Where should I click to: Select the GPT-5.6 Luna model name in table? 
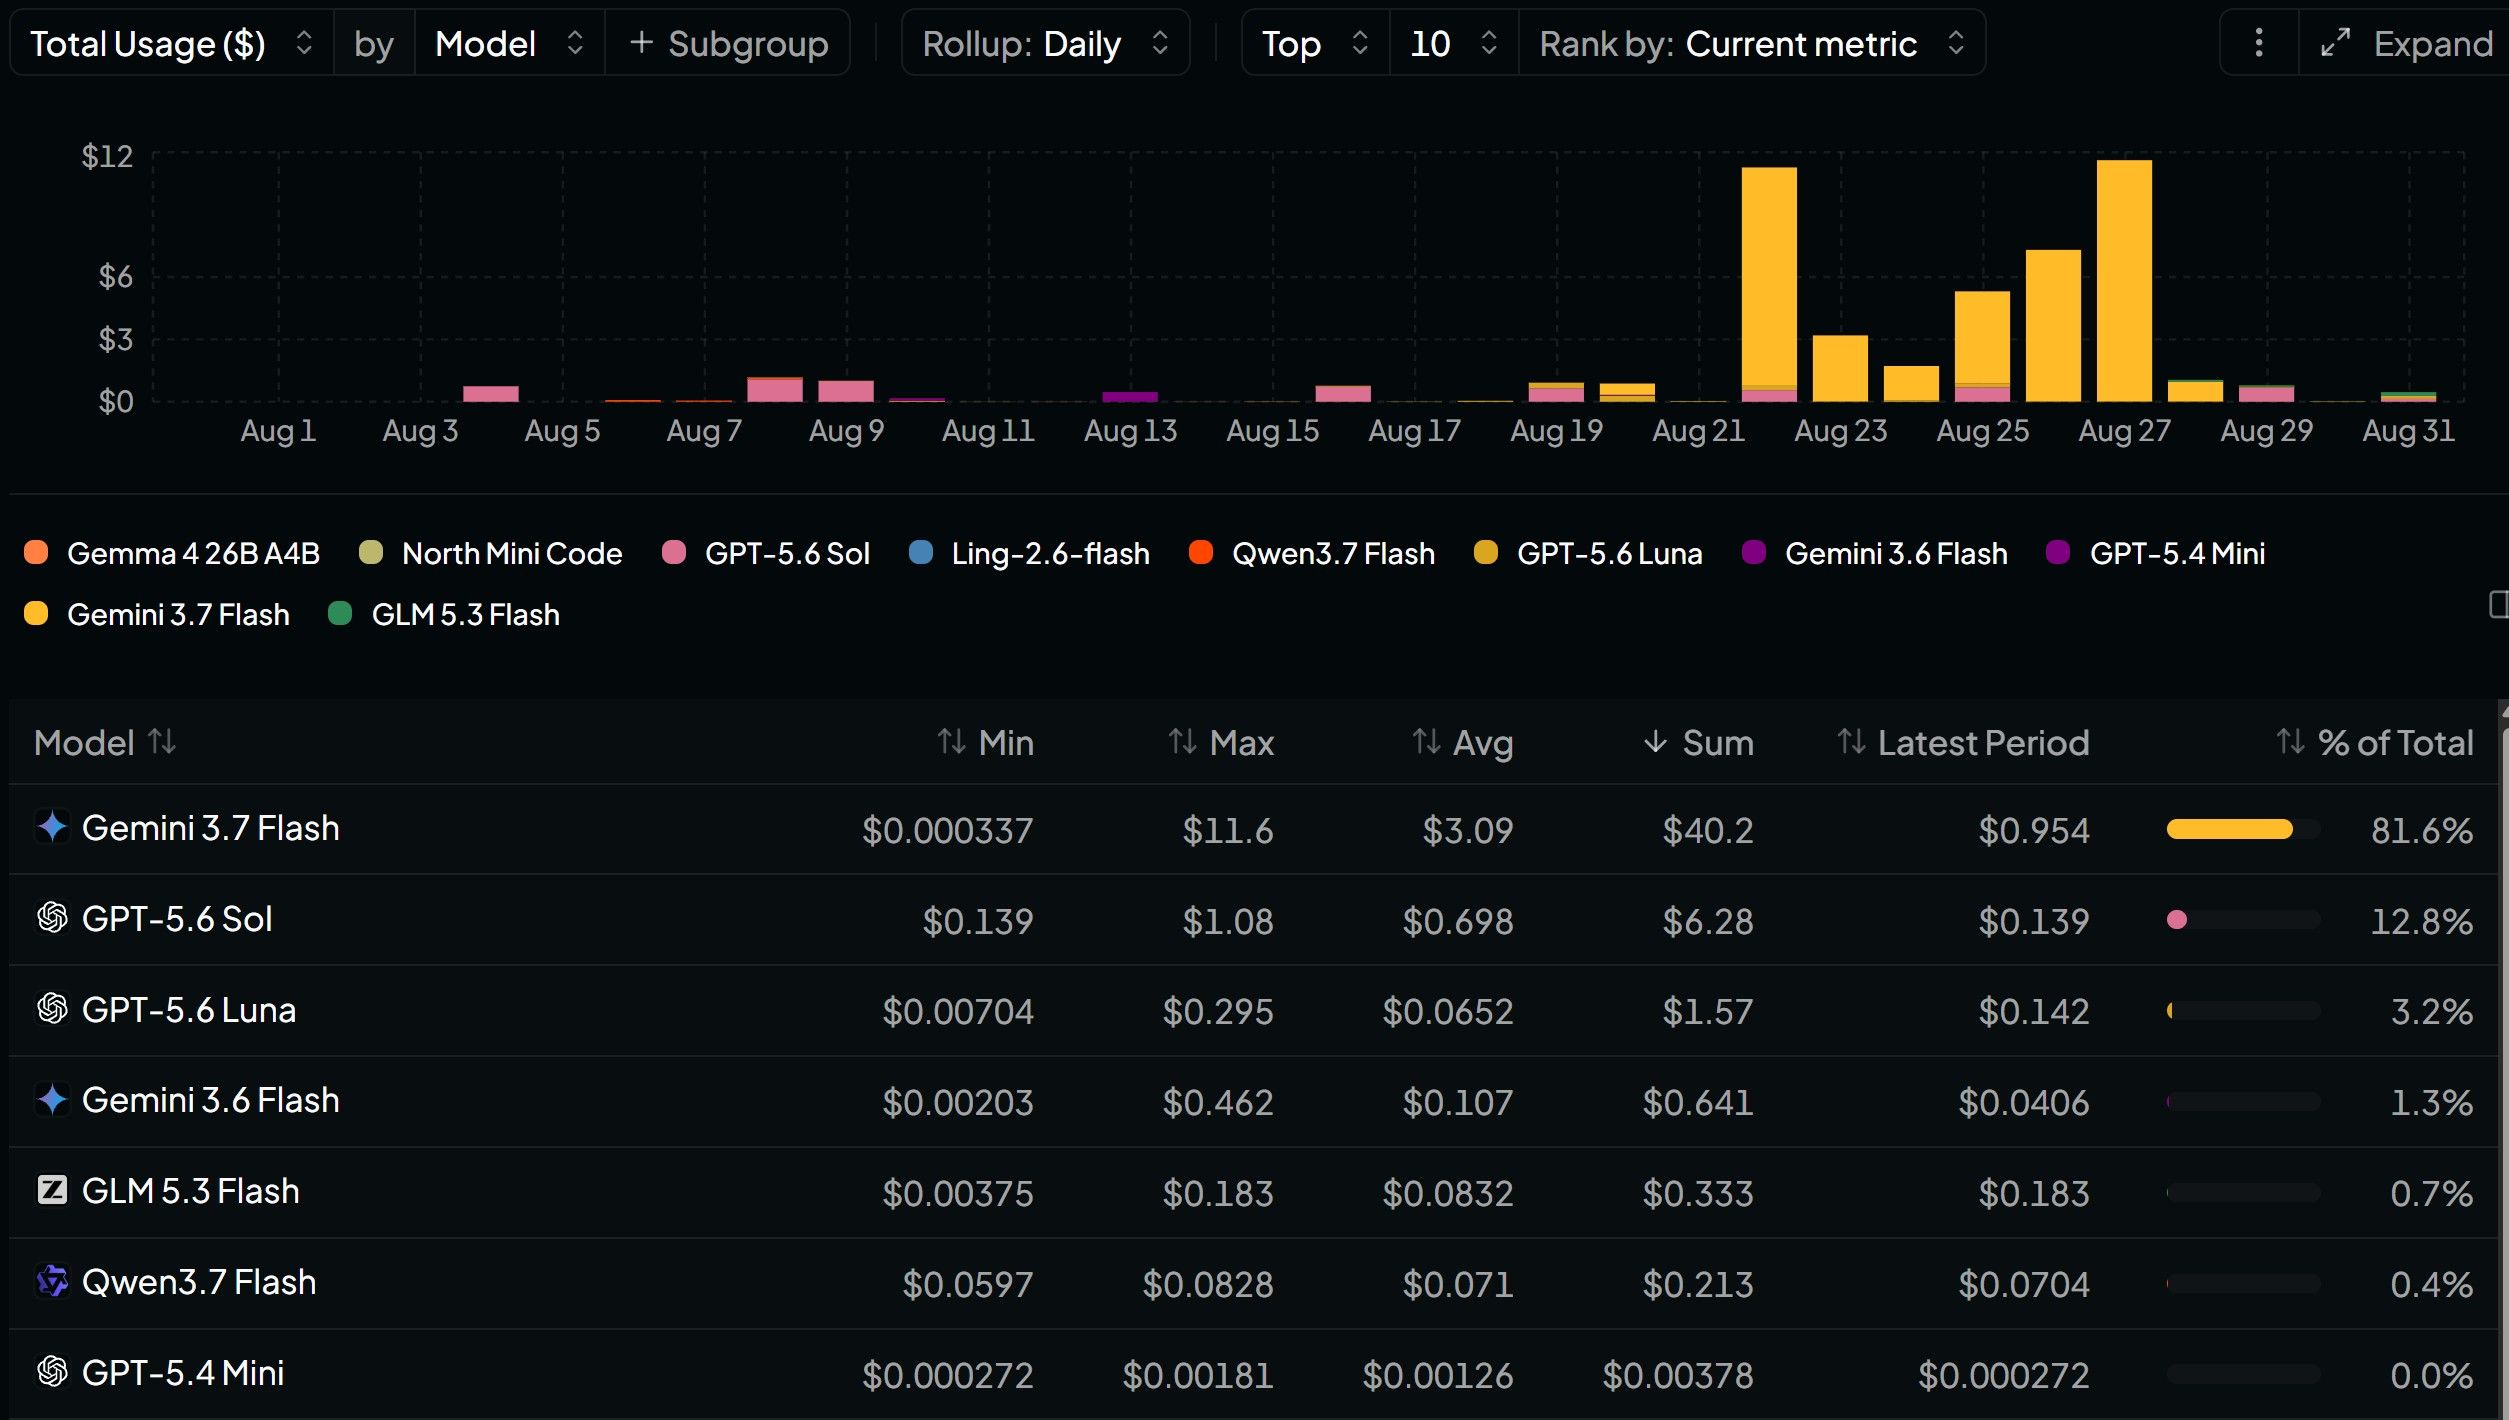click(189, 1010)
